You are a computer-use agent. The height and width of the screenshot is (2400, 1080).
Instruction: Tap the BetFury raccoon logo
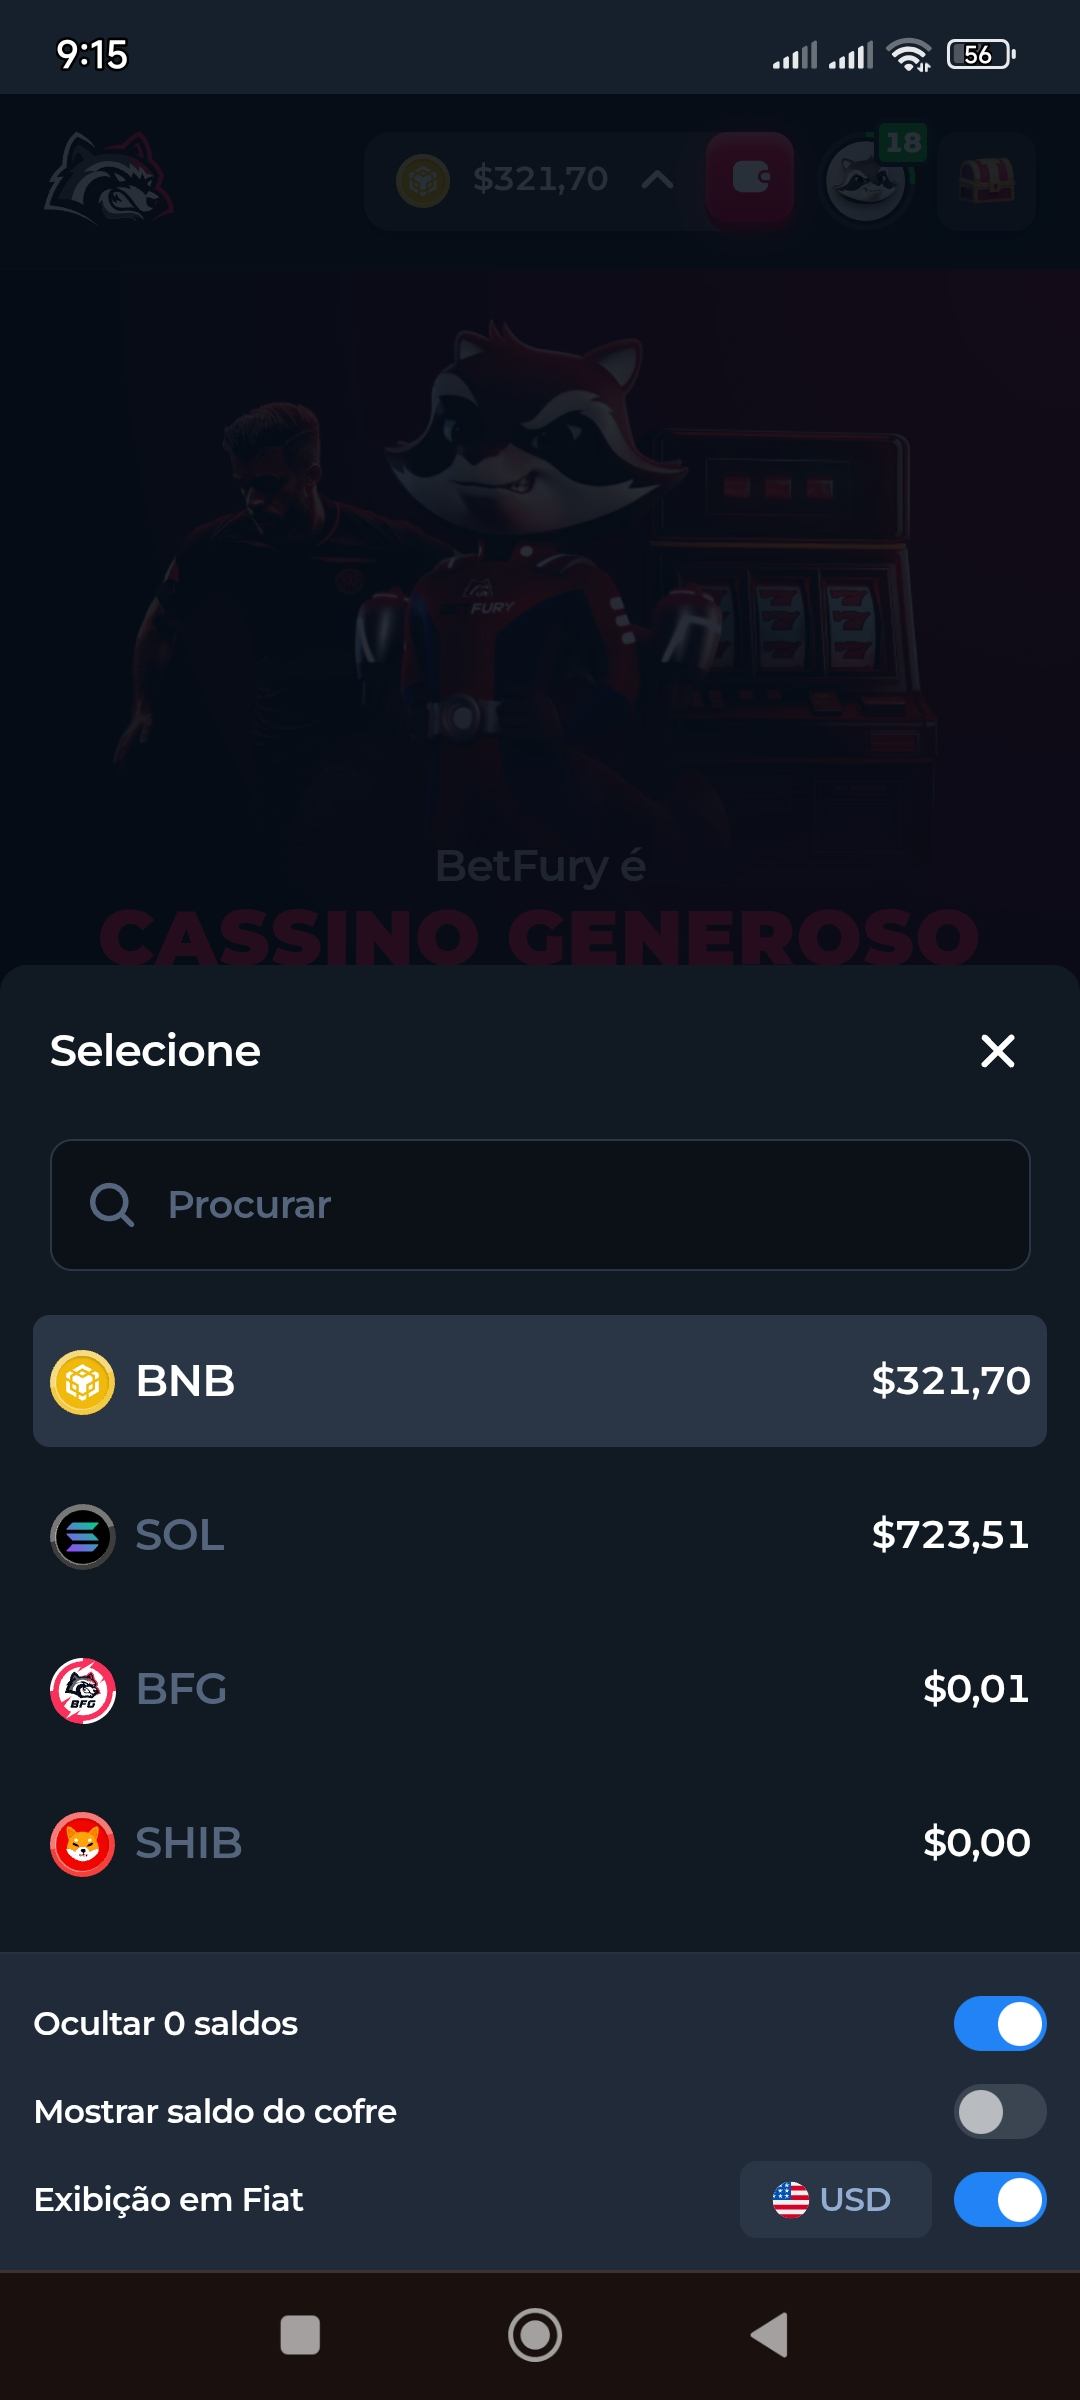coord(108,178)
